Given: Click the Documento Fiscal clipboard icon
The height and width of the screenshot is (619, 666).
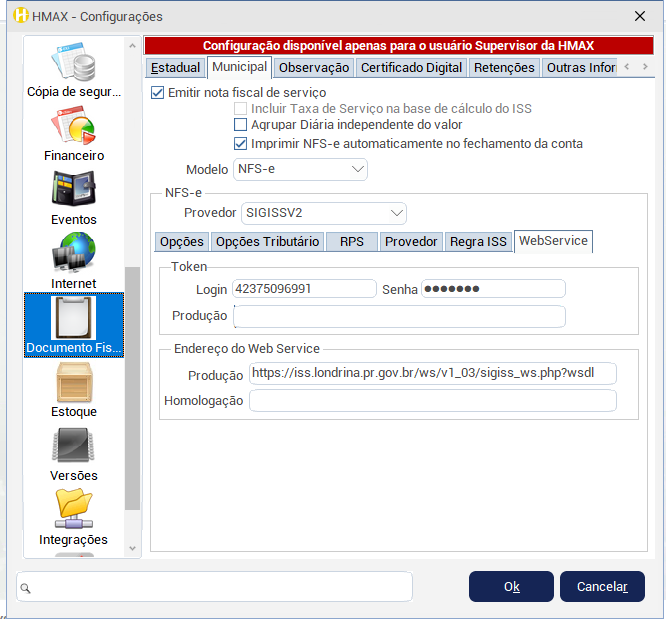Looking at the screenshot, I should [x=74, y=319].
